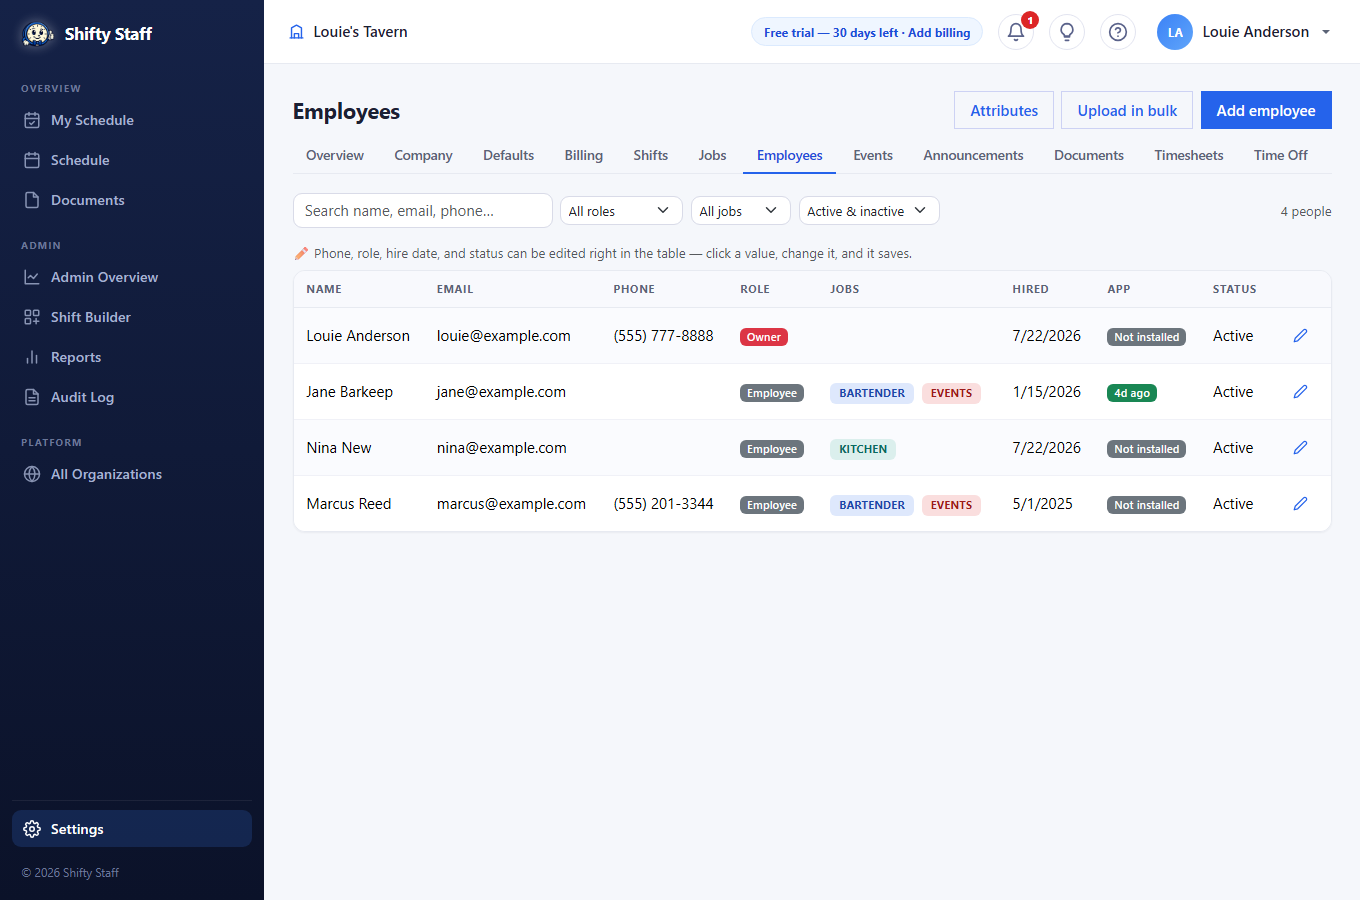Open the All roles dropdown
The width and height of the screenshot is (1360, 900).
[x=621, y=211]
